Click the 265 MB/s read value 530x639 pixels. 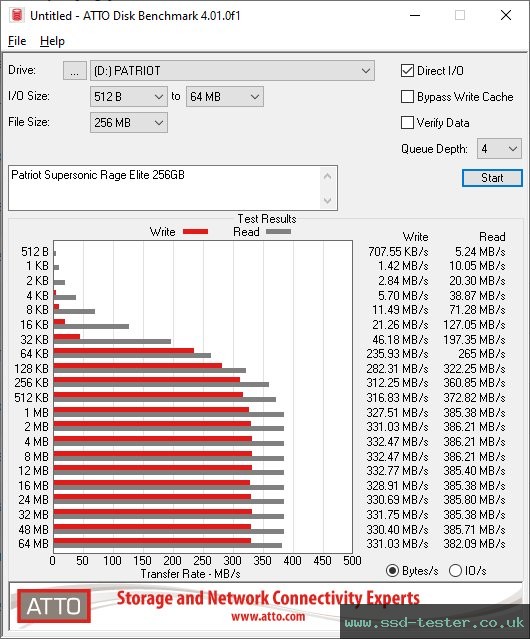pyautogui.click(x=482, y=353)
